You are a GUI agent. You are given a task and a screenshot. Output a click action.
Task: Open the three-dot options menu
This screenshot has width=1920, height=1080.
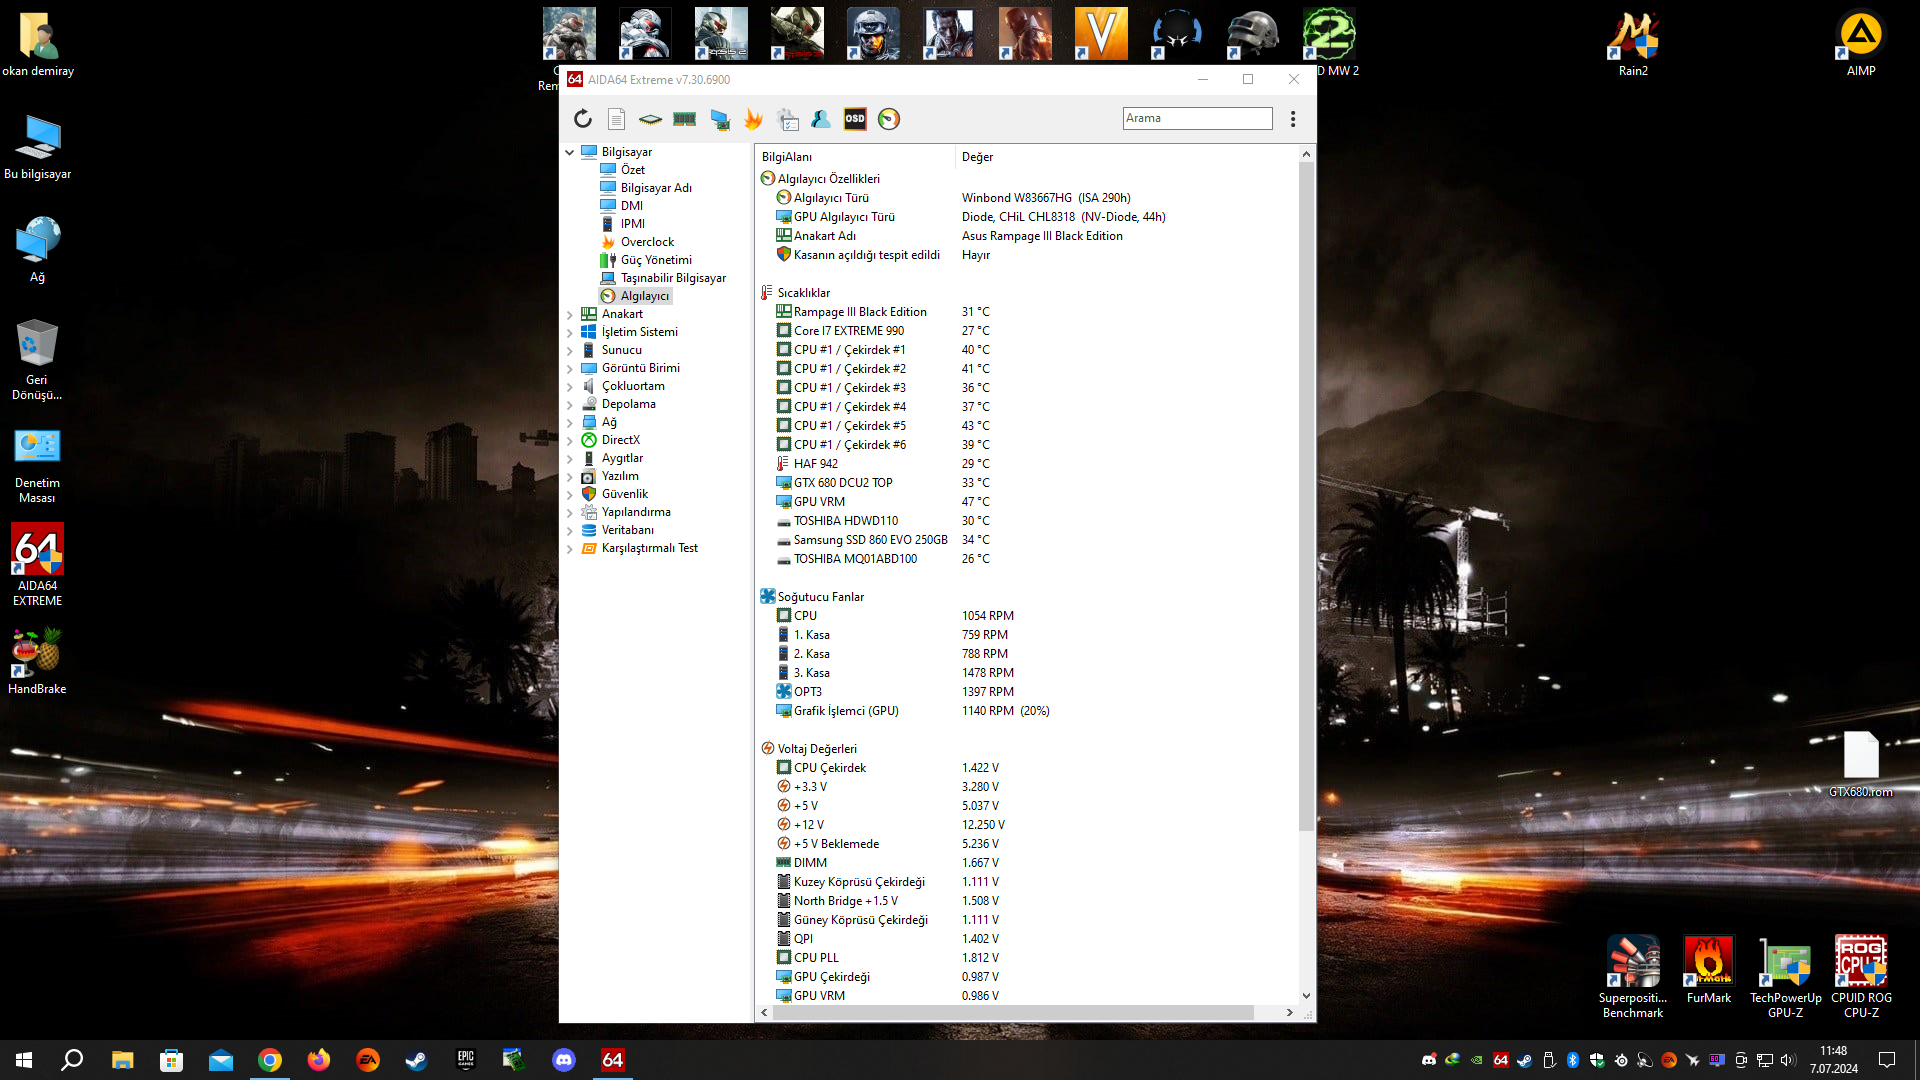[x=1293, y=119]
